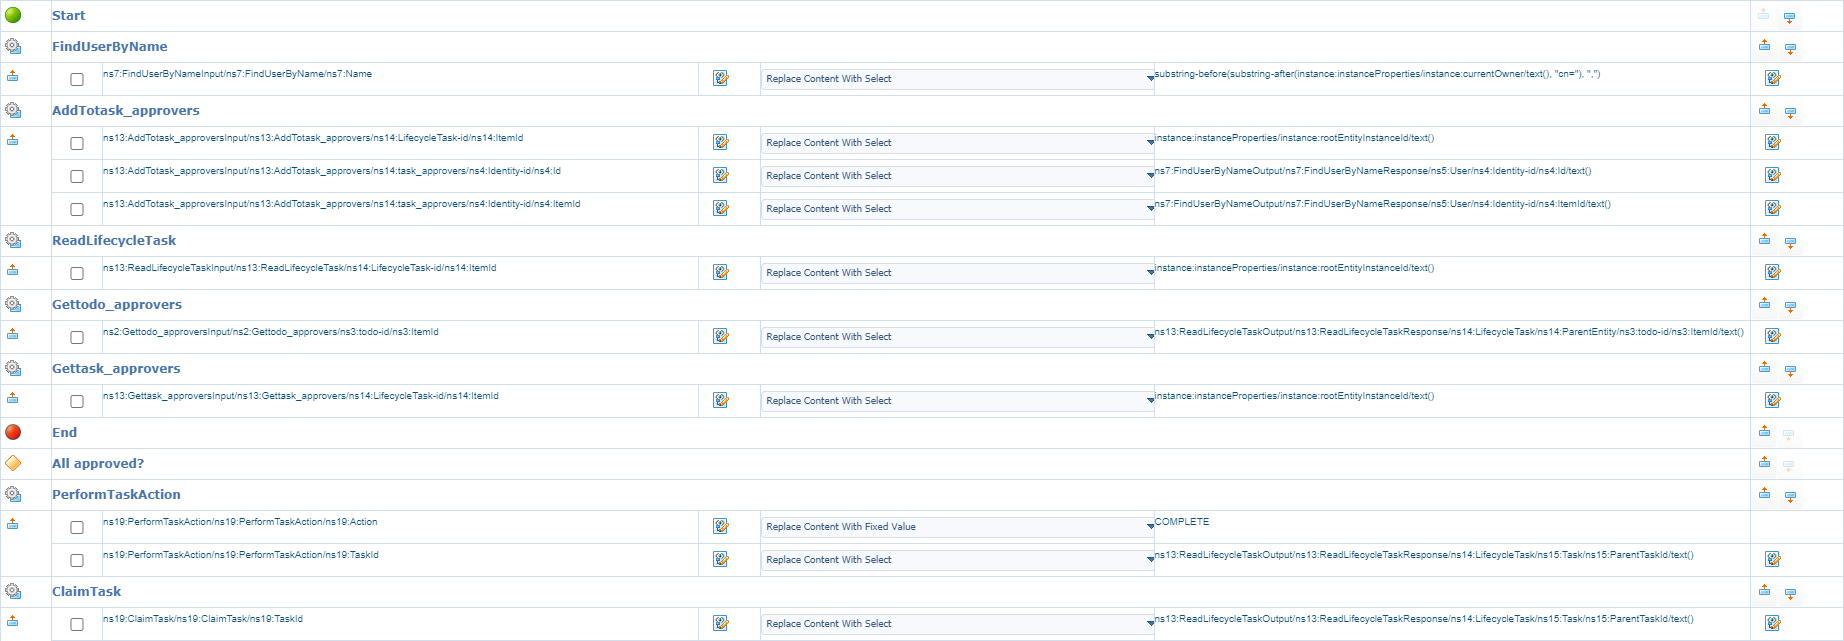Add a mapping under Gettask_approvers using insert icon

pyautogui.click(x=12, y=398)
